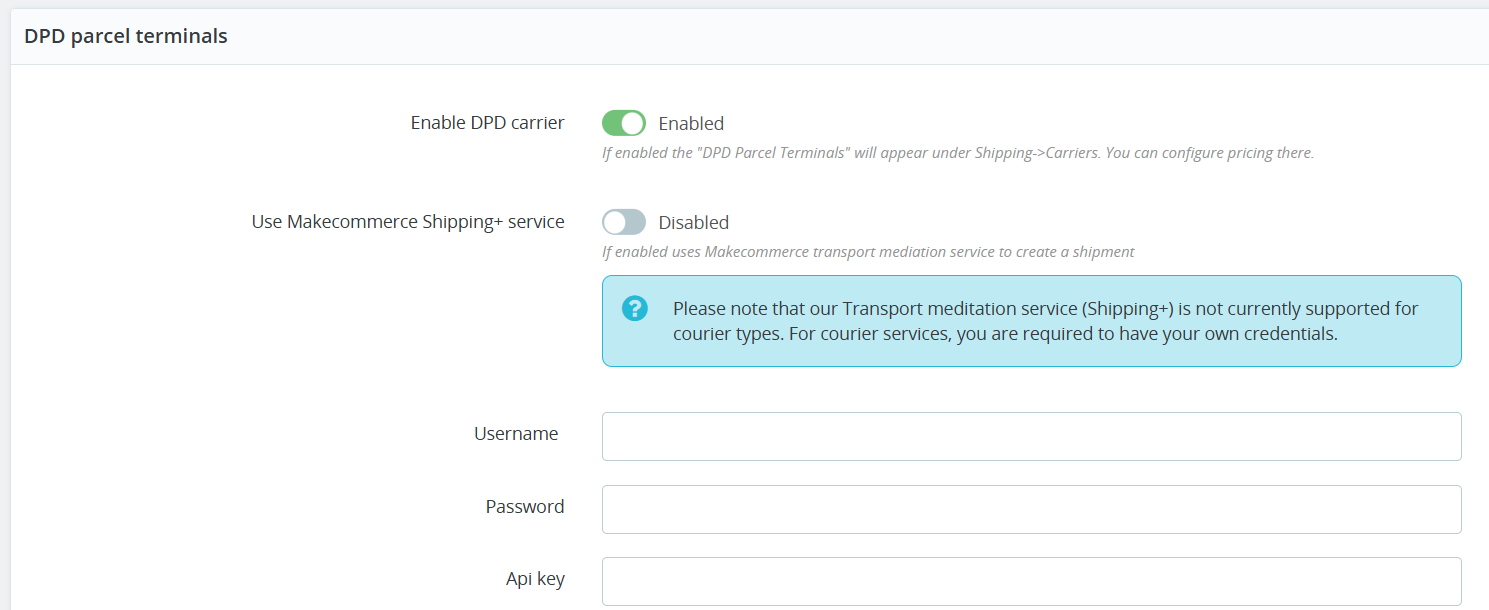Click the question mark info icon

click(635, 308)
